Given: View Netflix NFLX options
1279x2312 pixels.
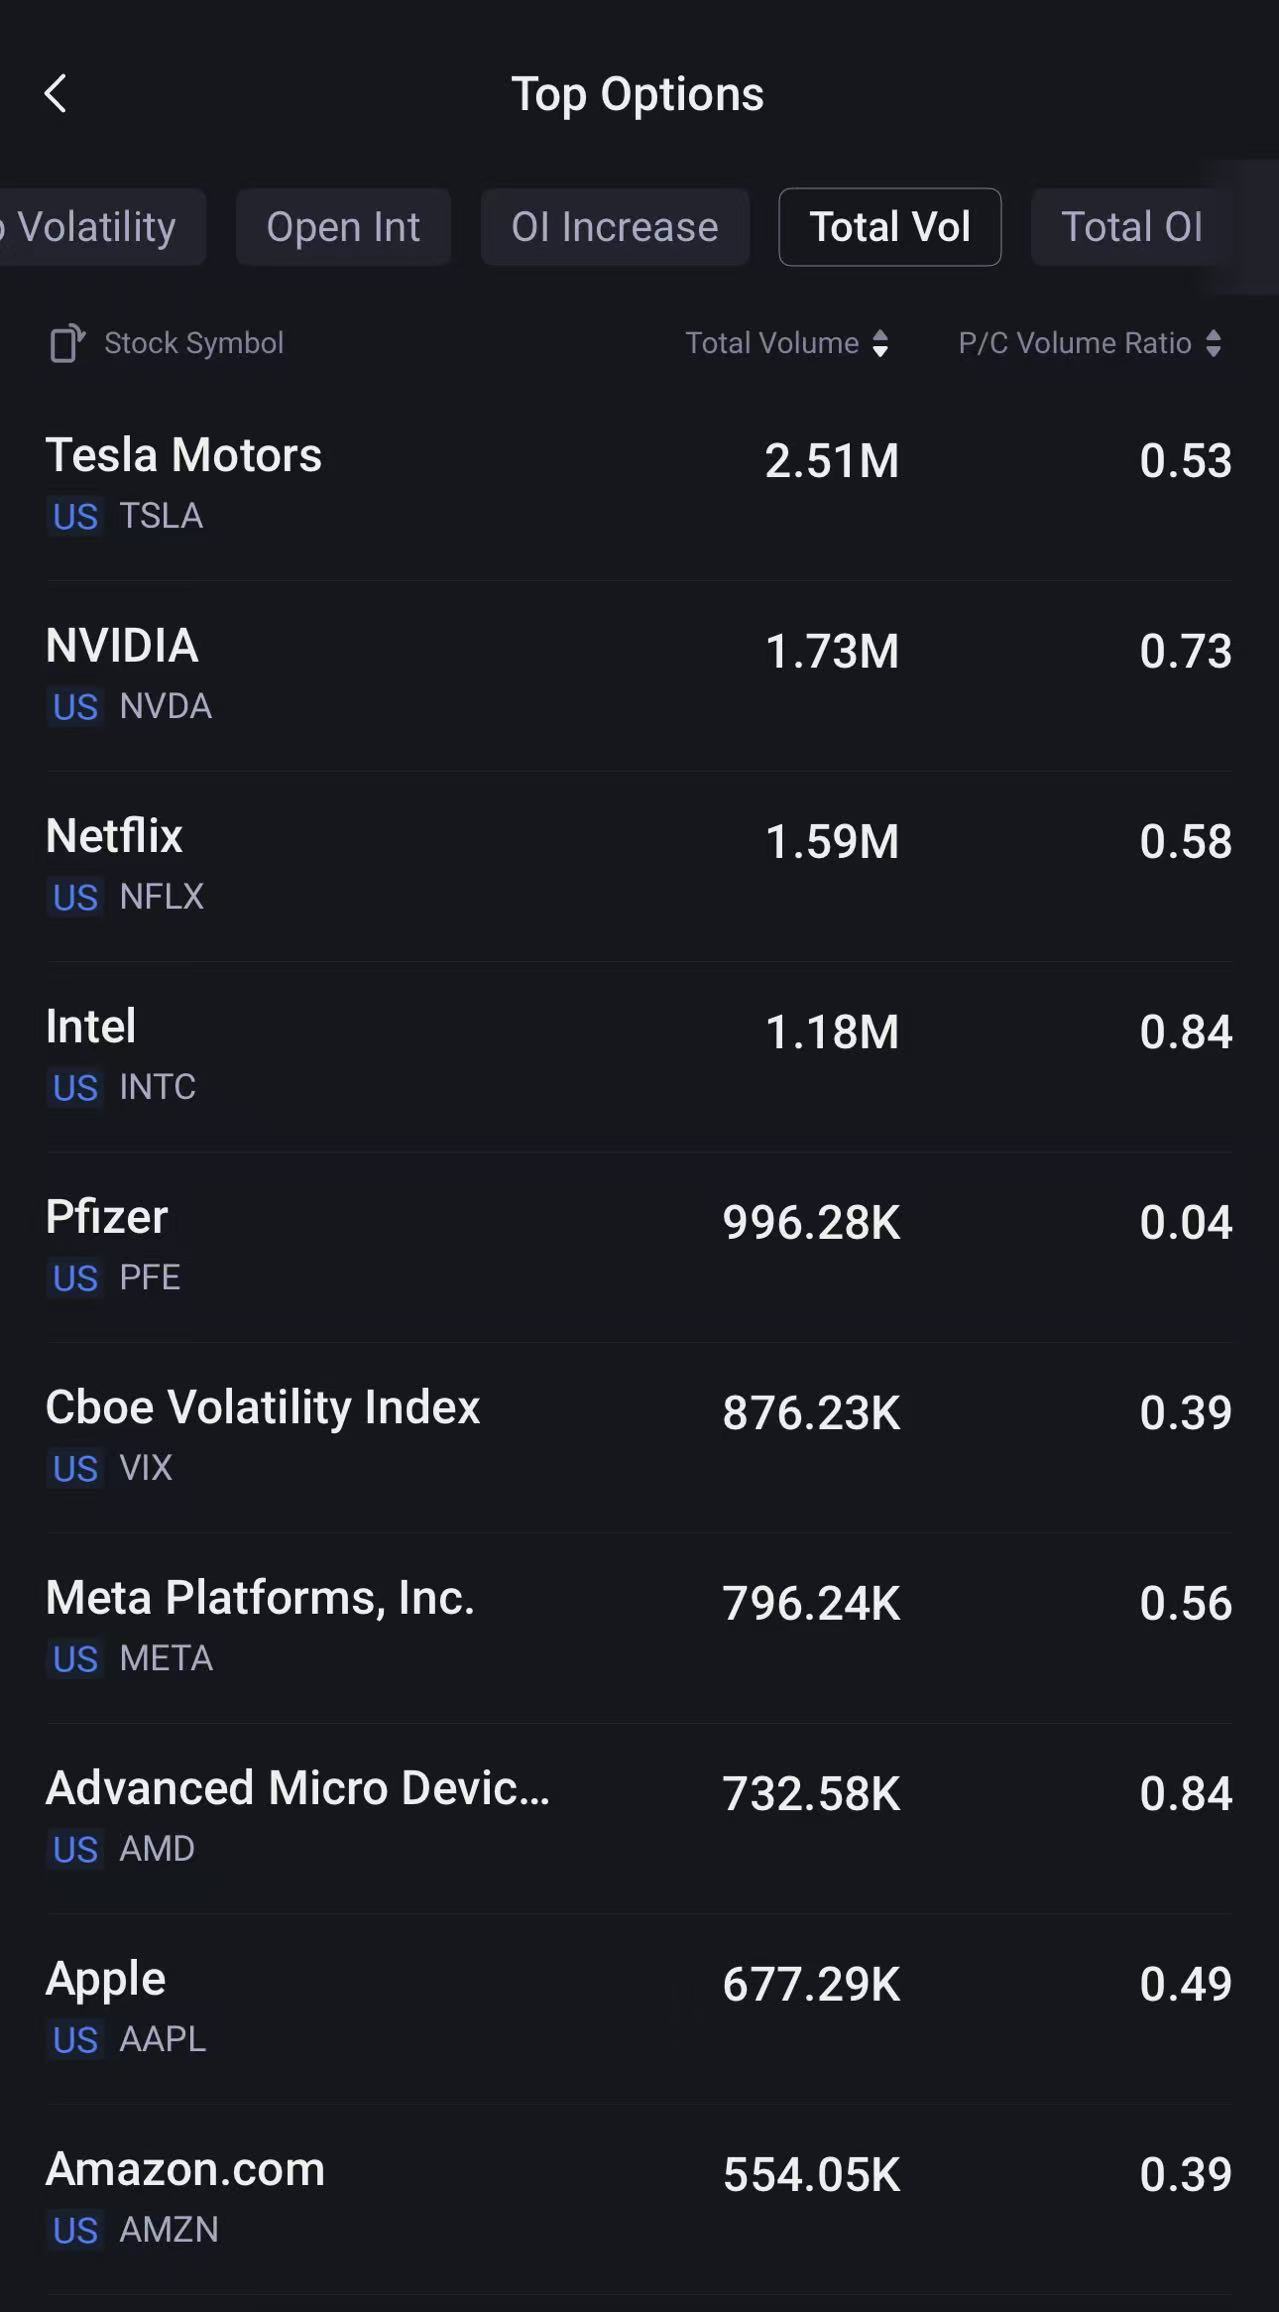Looking at the screenshot, I should coord(638,865).
